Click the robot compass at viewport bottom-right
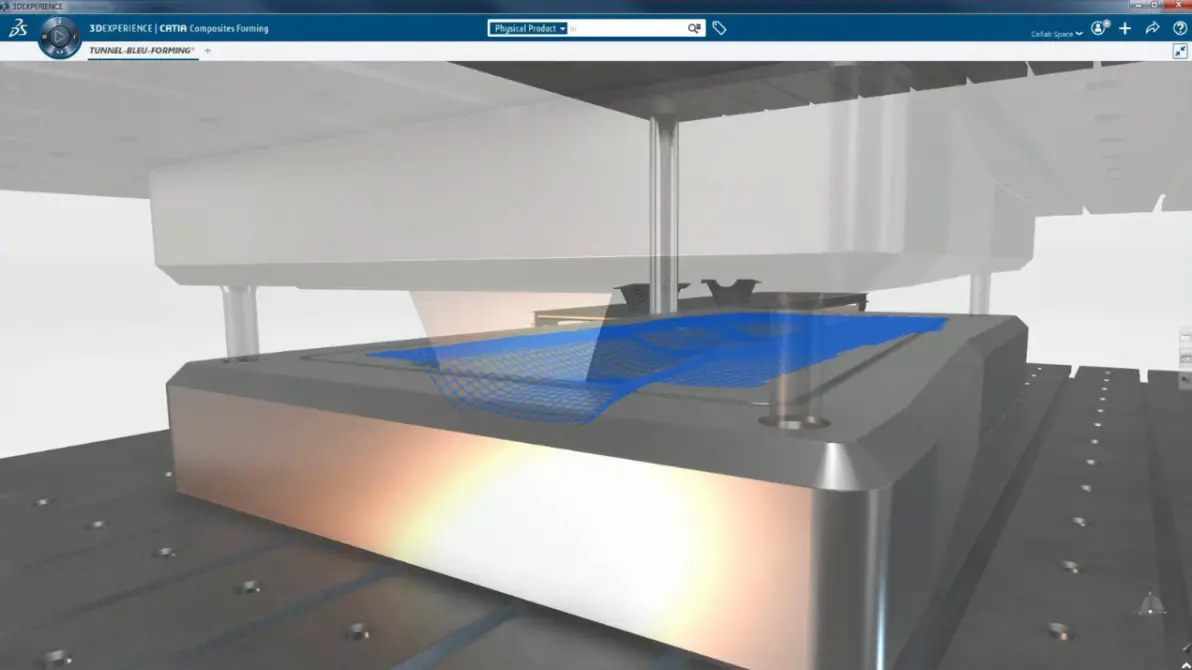1192x670 pixels. (1150, 605)
